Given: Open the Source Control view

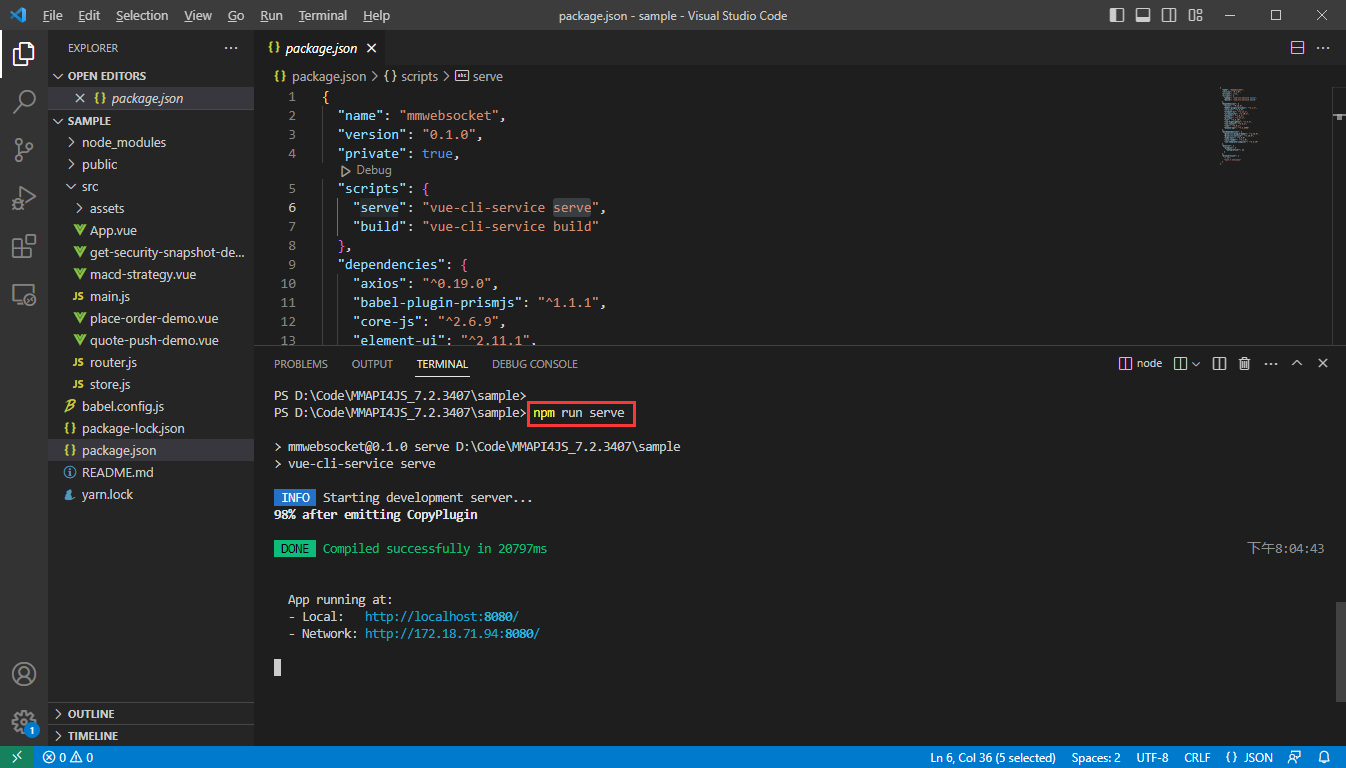Looking at the screenshot, I should (x=24, y=149).
